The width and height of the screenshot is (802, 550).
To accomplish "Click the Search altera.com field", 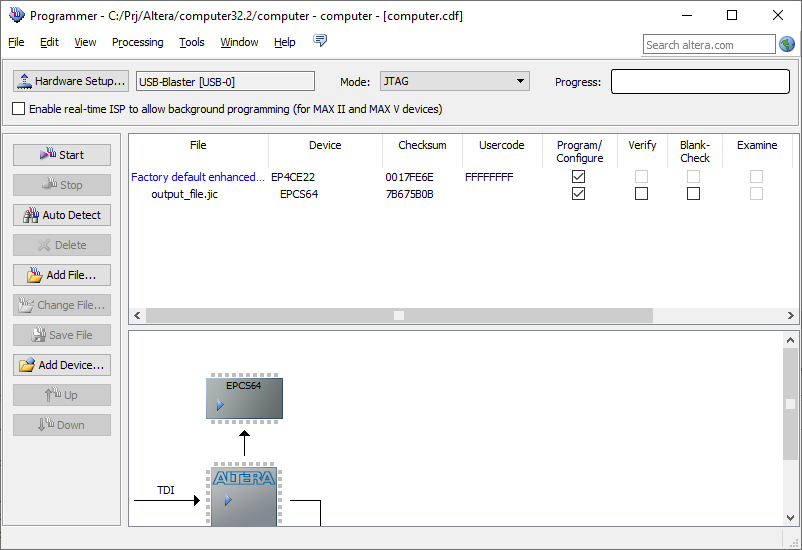I will [x=709, y=45].
